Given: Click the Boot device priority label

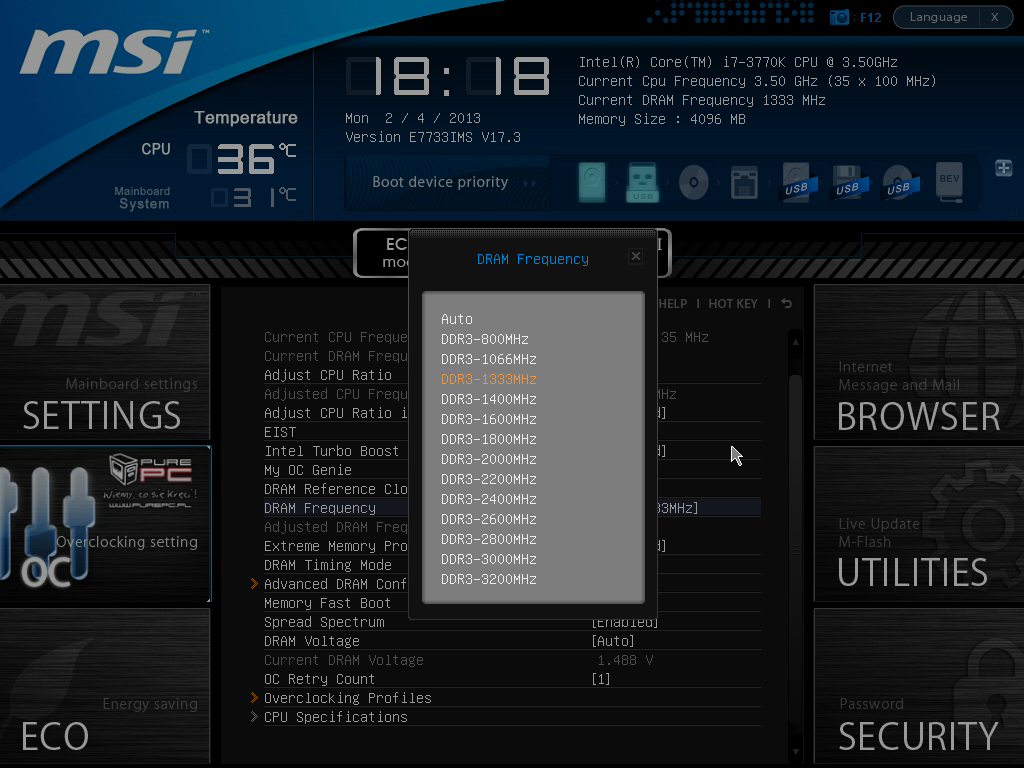Looking at the screenshot, I should (x=440, y=182).
